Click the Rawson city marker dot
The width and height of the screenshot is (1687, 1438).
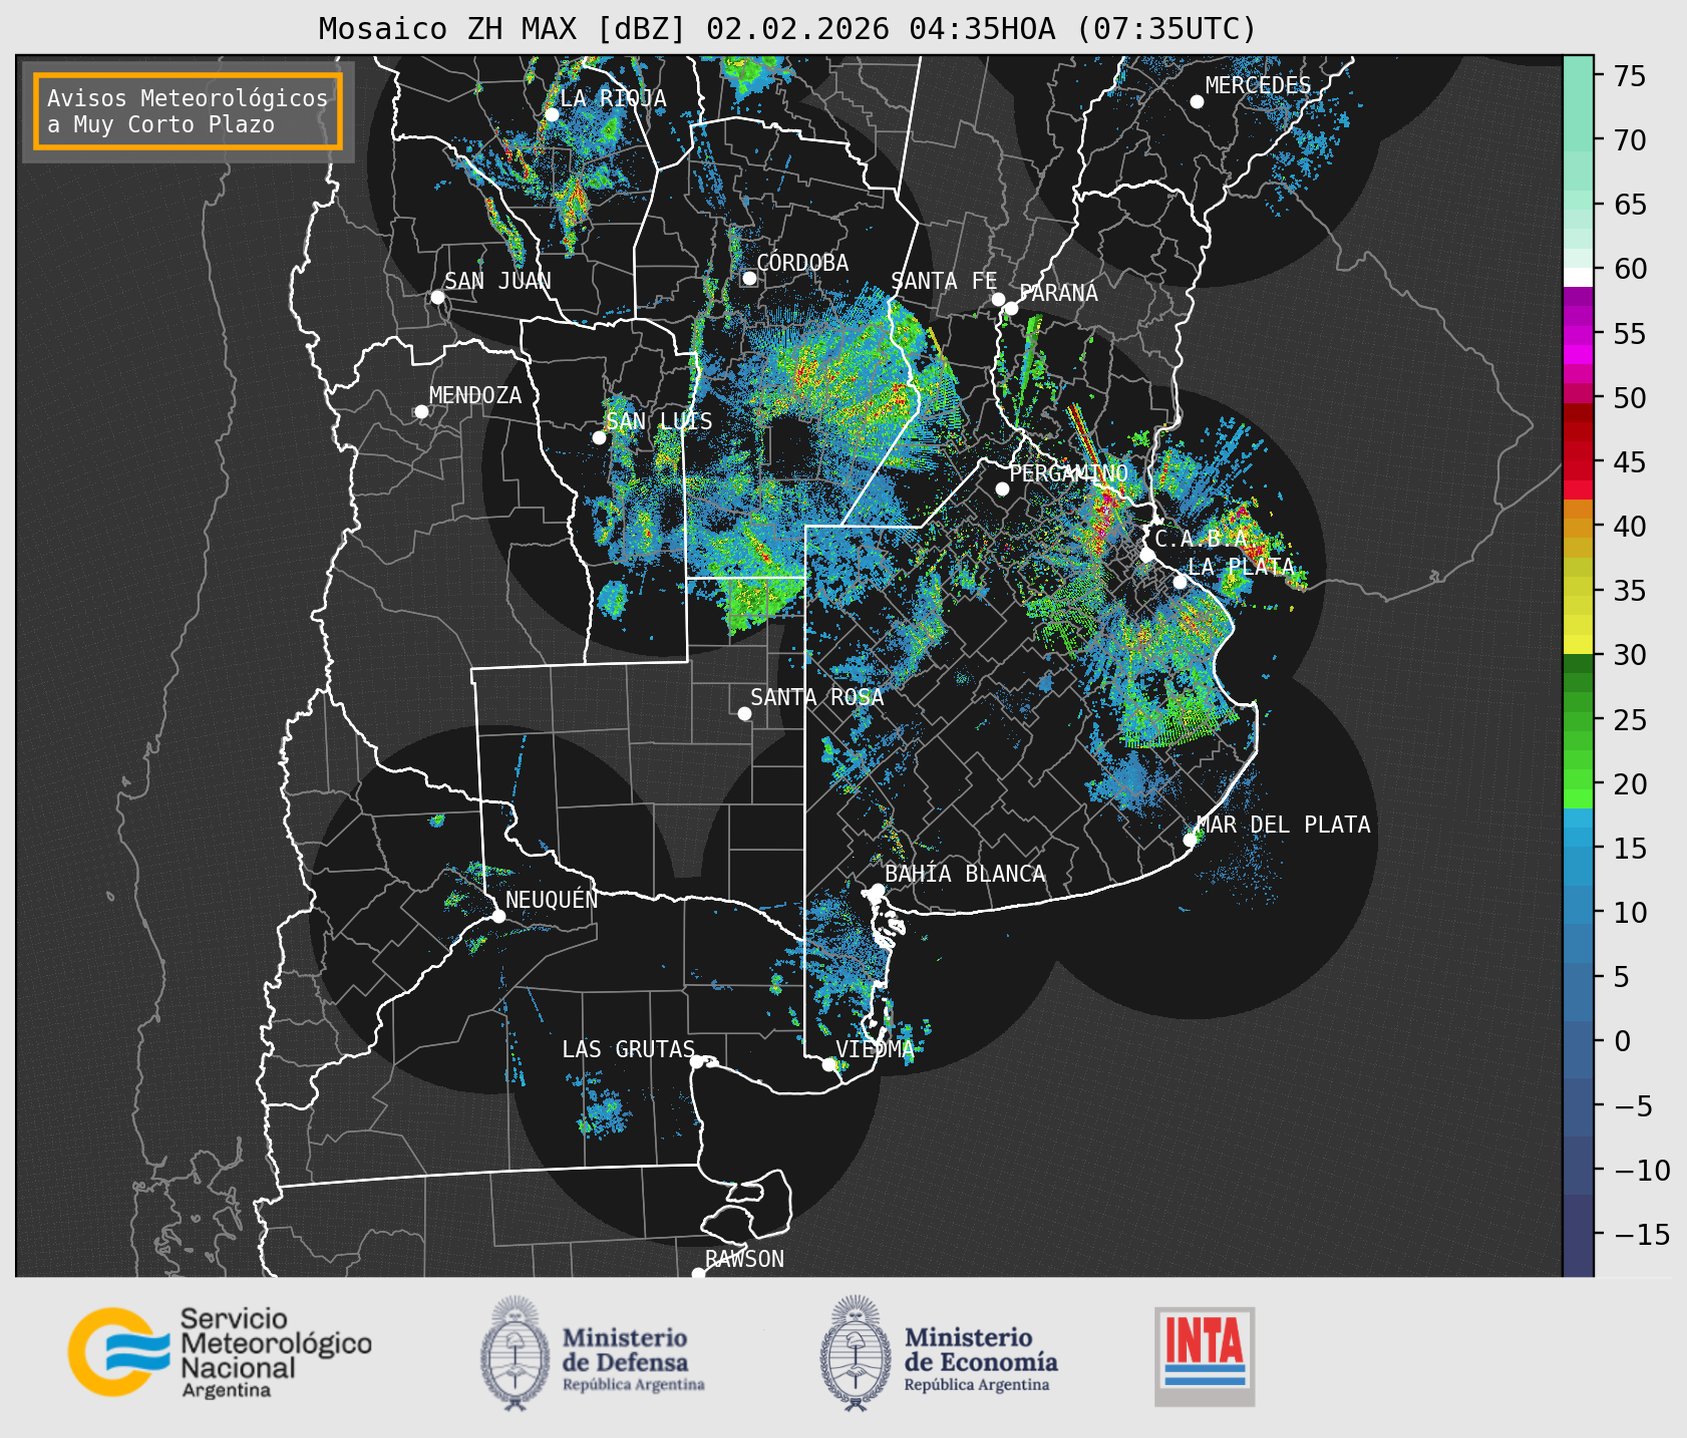pos(698,1274)
